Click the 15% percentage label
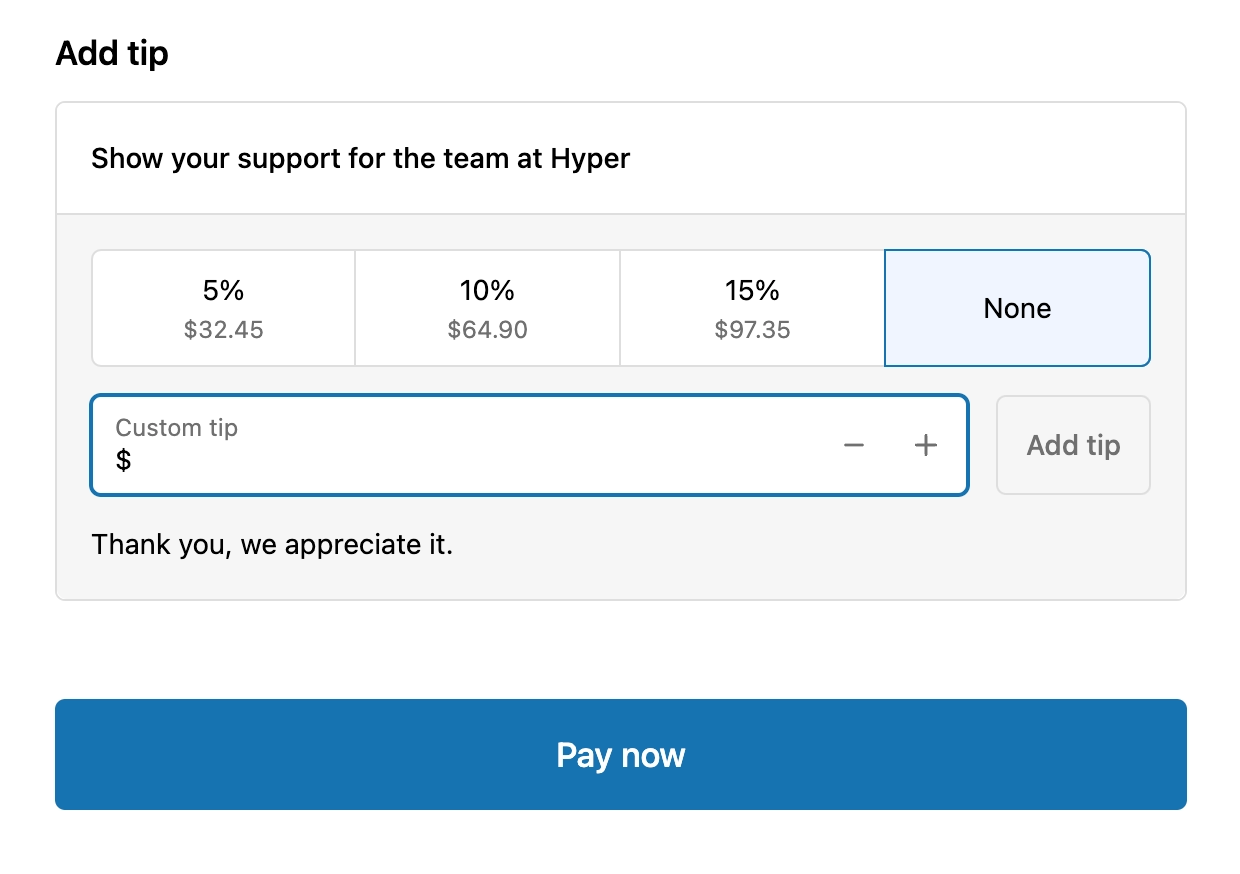1240x874 pixels. tap(752, 291)
